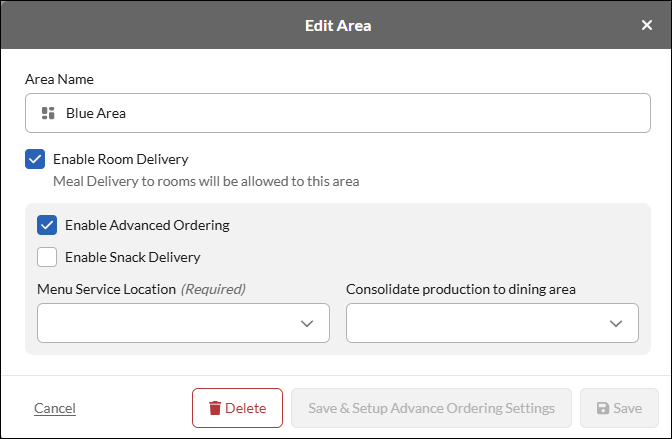Open Consolidate production to dining area dropdown
The height and width of the screenshot is (439, 672).
tap(492, 323)
